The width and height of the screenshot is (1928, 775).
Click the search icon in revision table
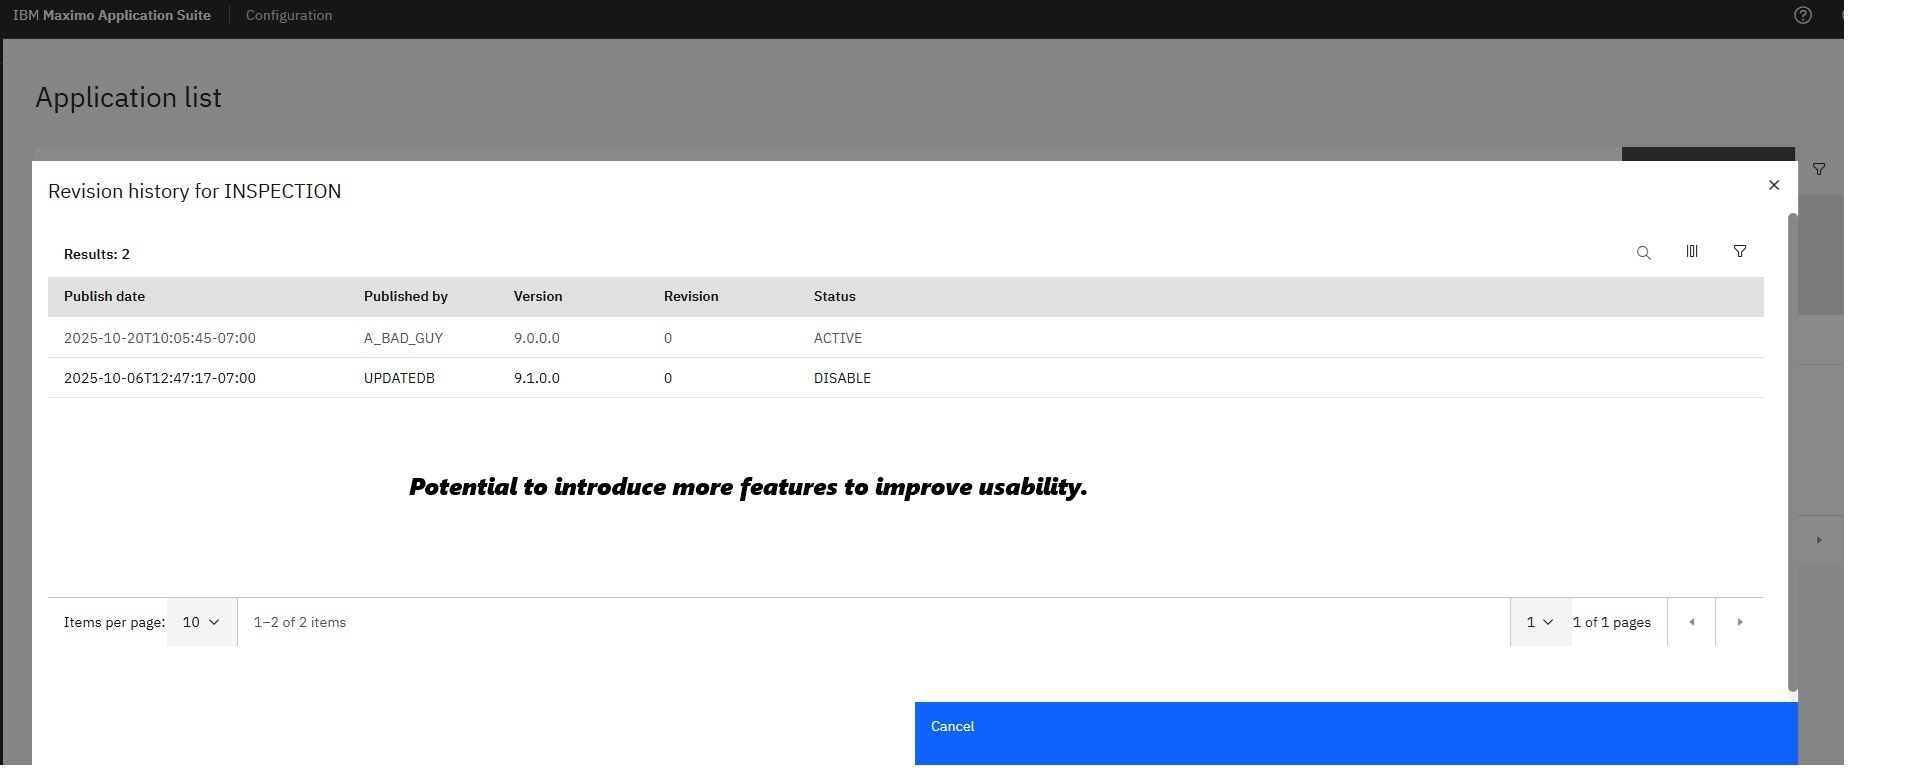coord(1643,253)
